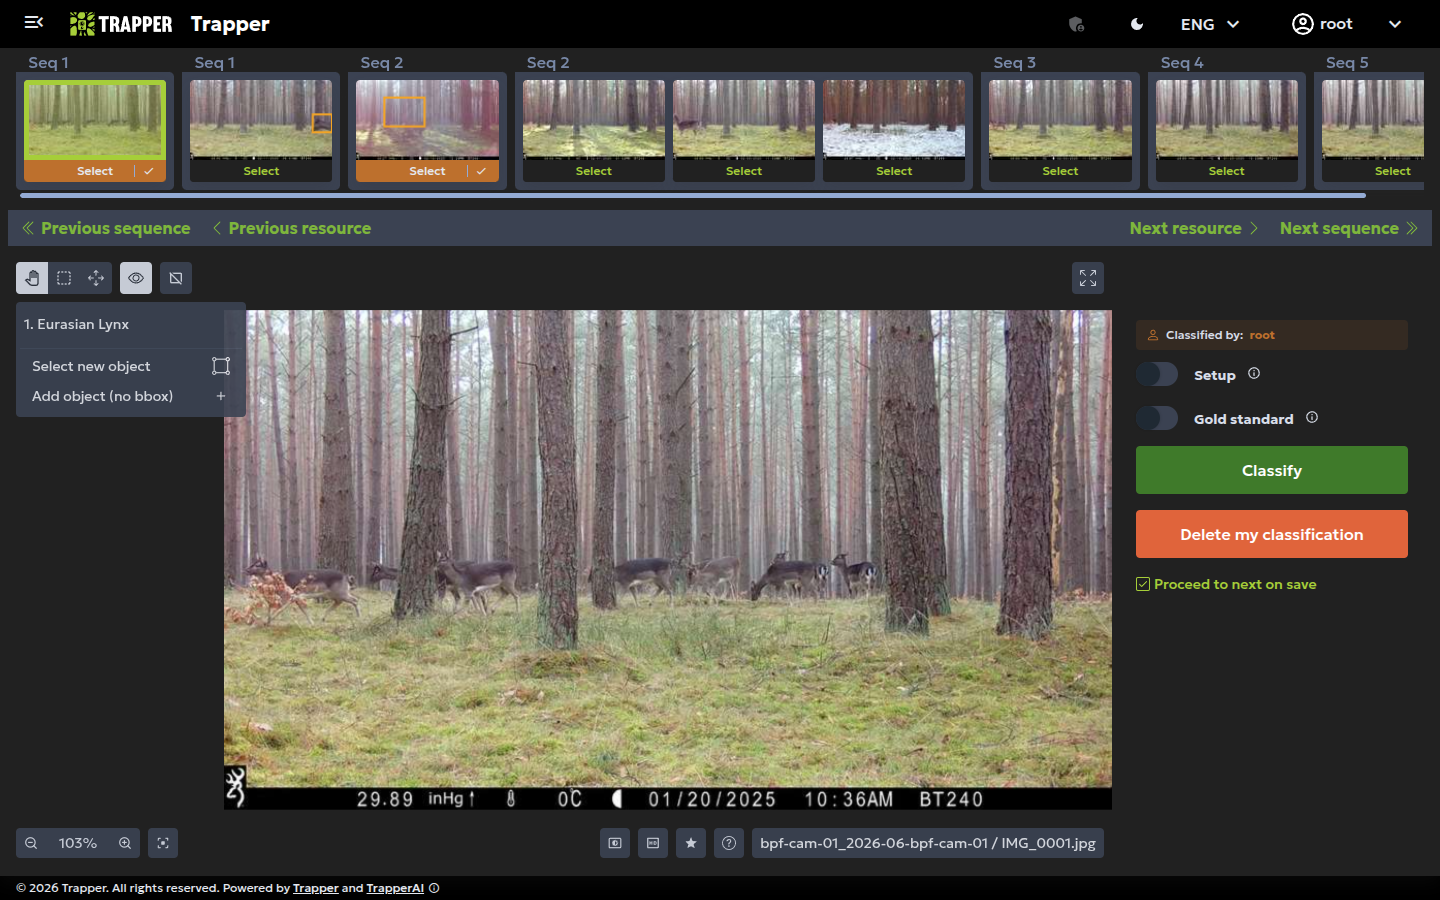
Task: Activate the move arrows tool
Action: pyautogui.click(x=96, y=278)
